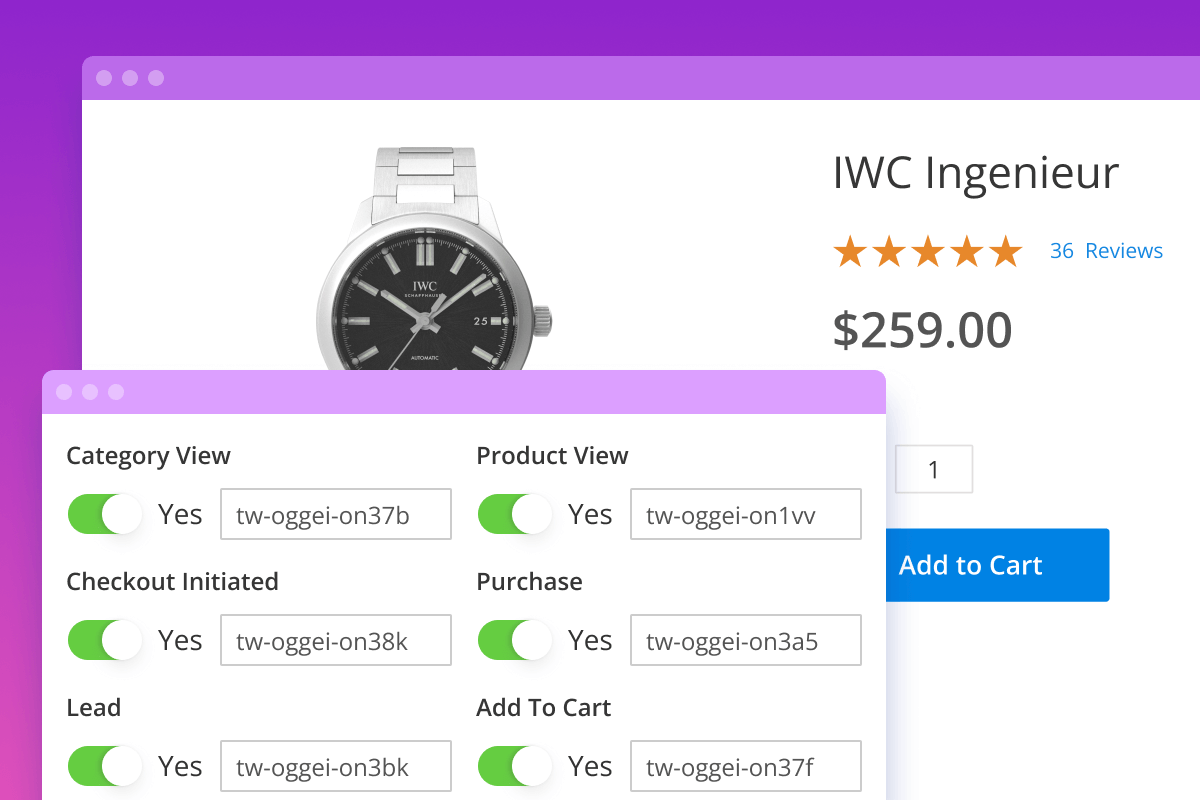This screenshot has width=1200, height=800.
Task: Click the fifth star to rate product
Action: tap(1004, 251)
